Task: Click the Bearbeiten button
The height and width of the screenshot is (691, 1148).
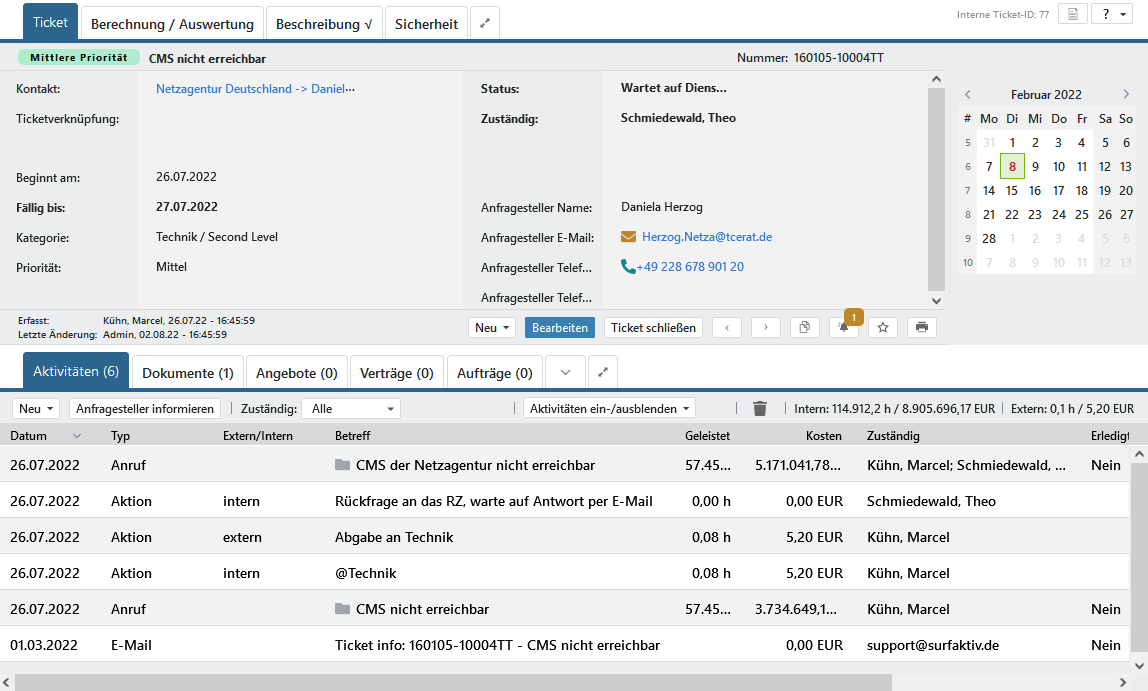Action: click(x=560, y=327)
